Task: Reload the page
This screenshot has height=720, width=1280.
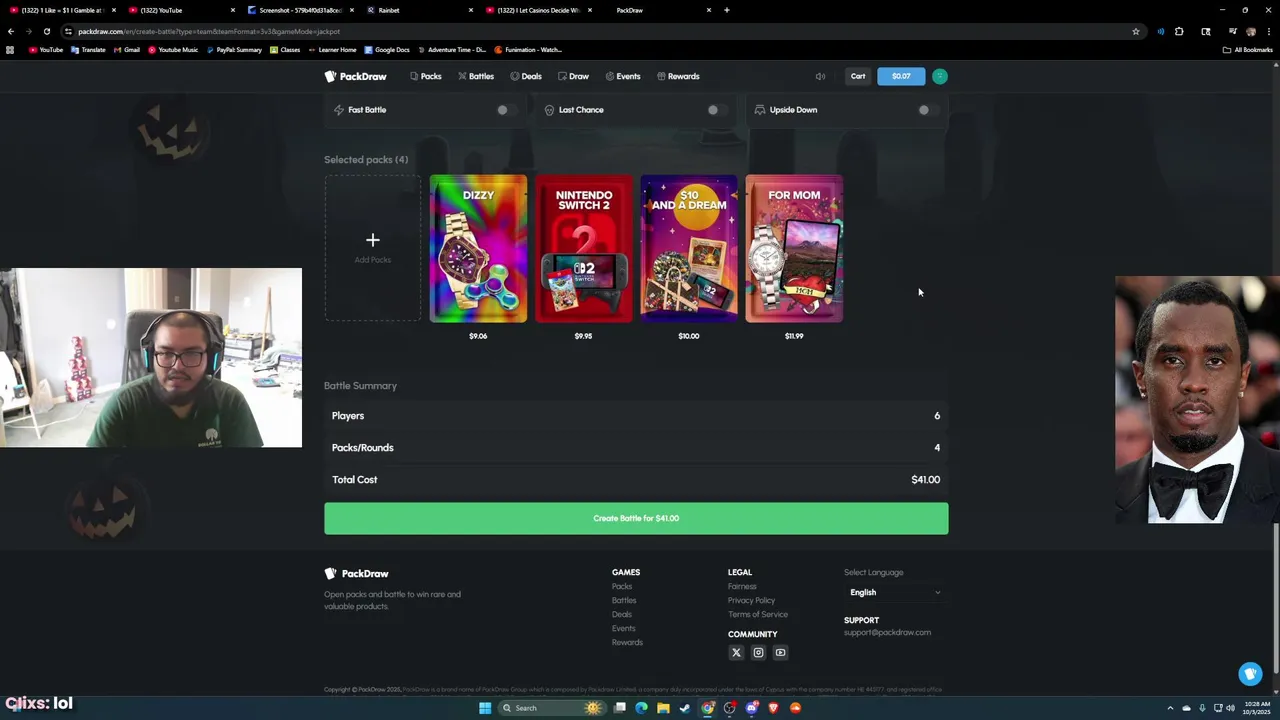Action: [x=46, y=31]
